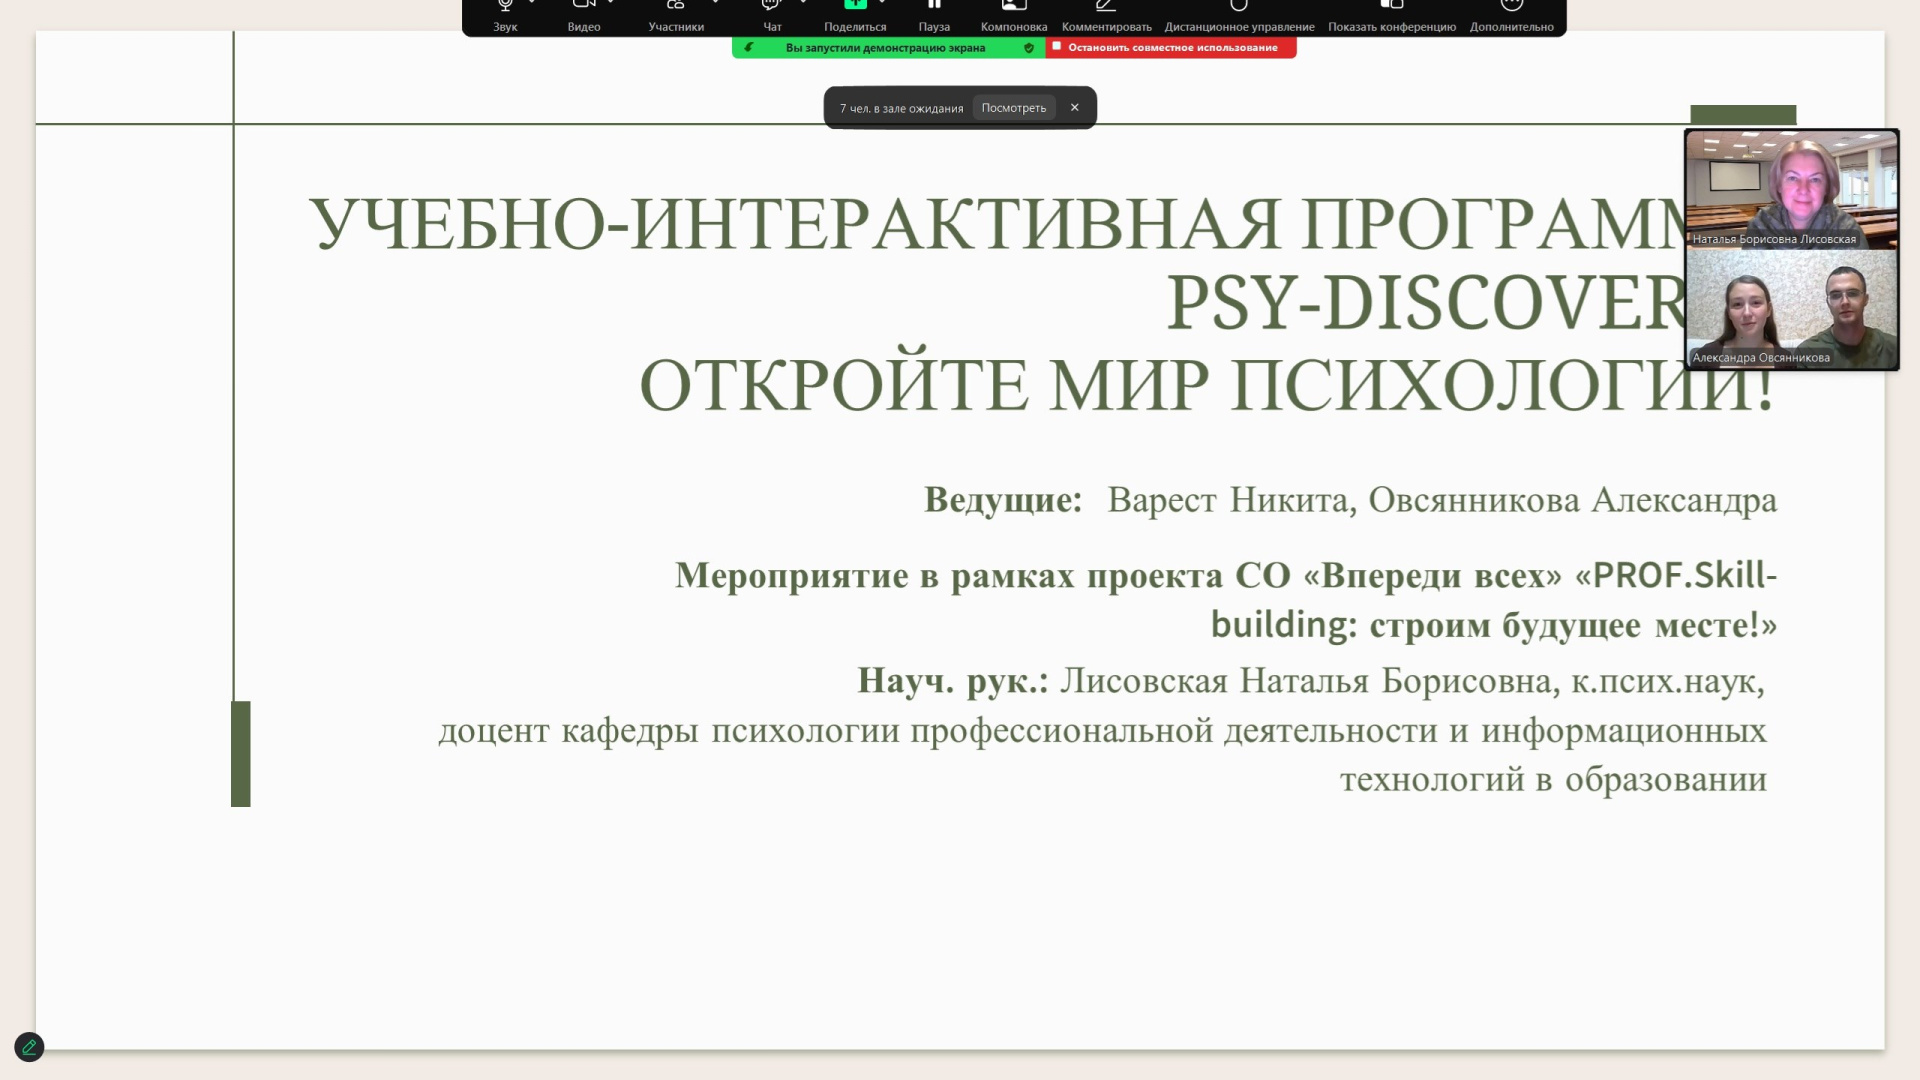Image resolution: width=1920 pixels, height=1080 pixels.
Task: Click Показать конференцию button
Action: [1391, 15]
